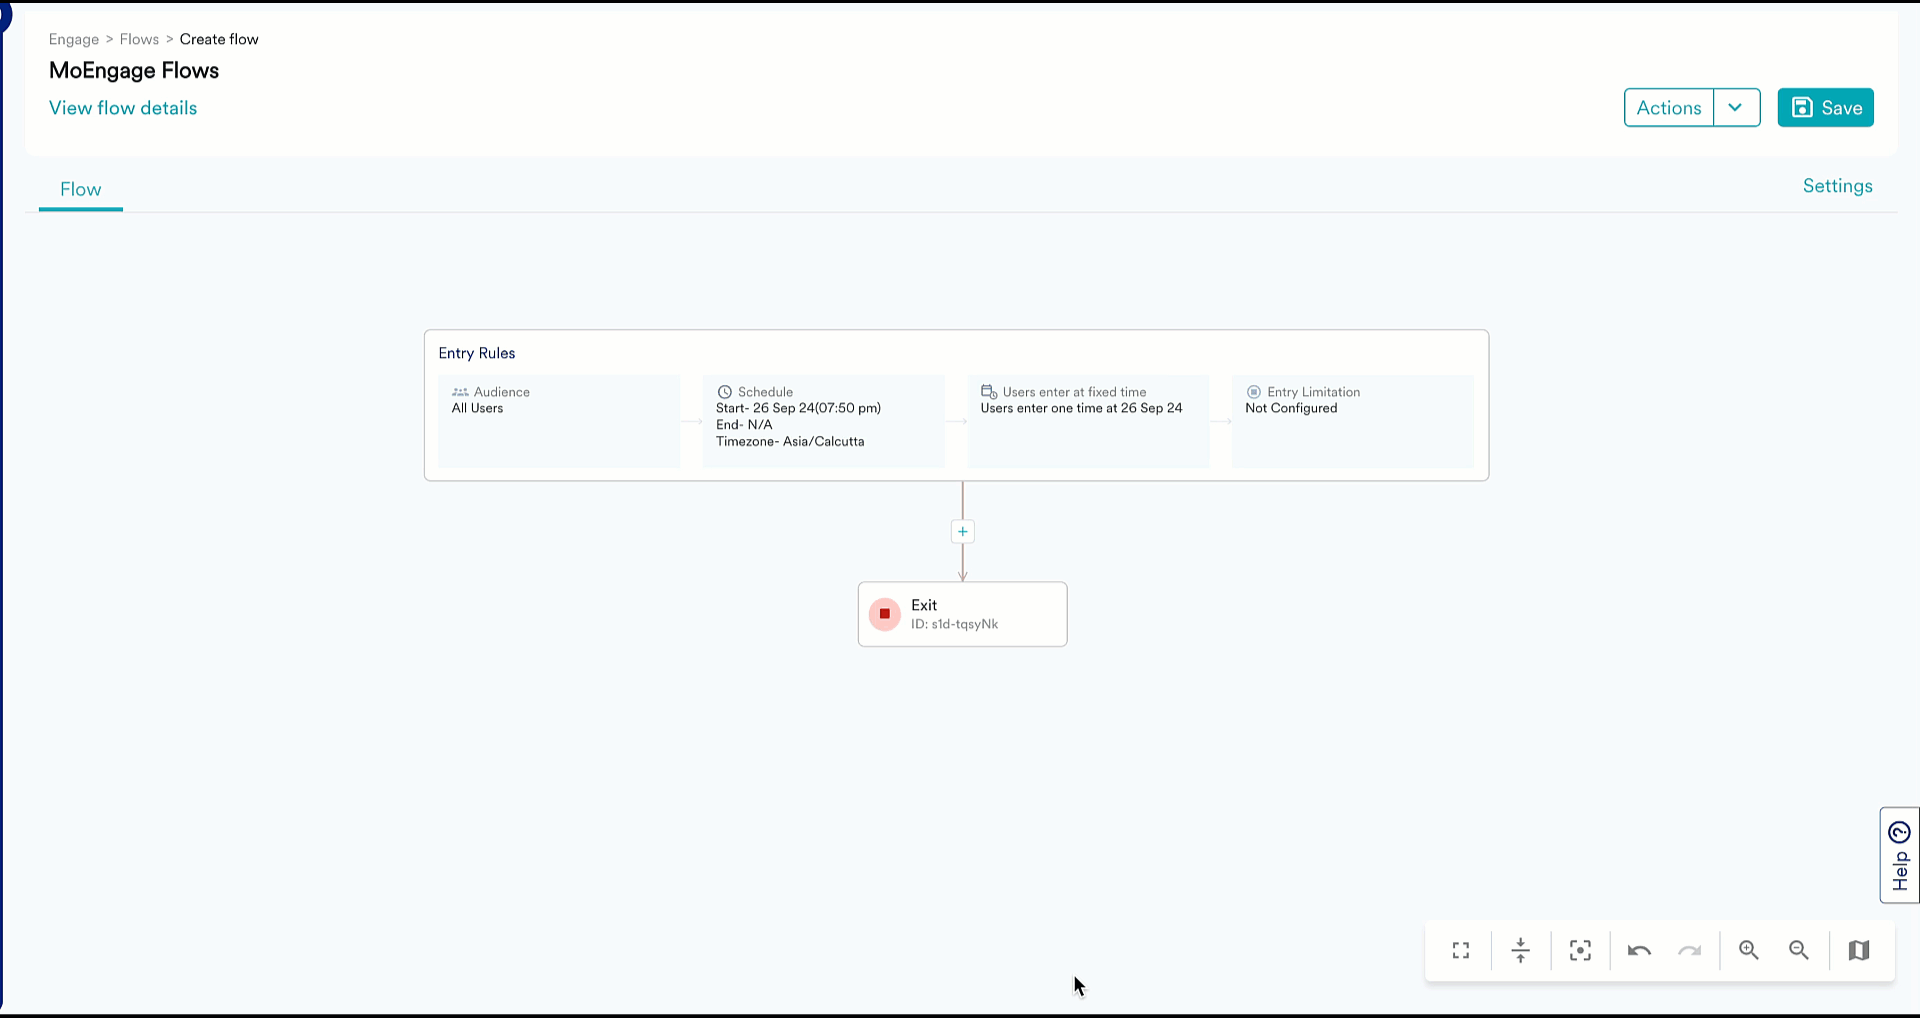Navigate to Engage in breadcrumb
This screenshot has width=1920, height=1018.
tap(74, 39)
